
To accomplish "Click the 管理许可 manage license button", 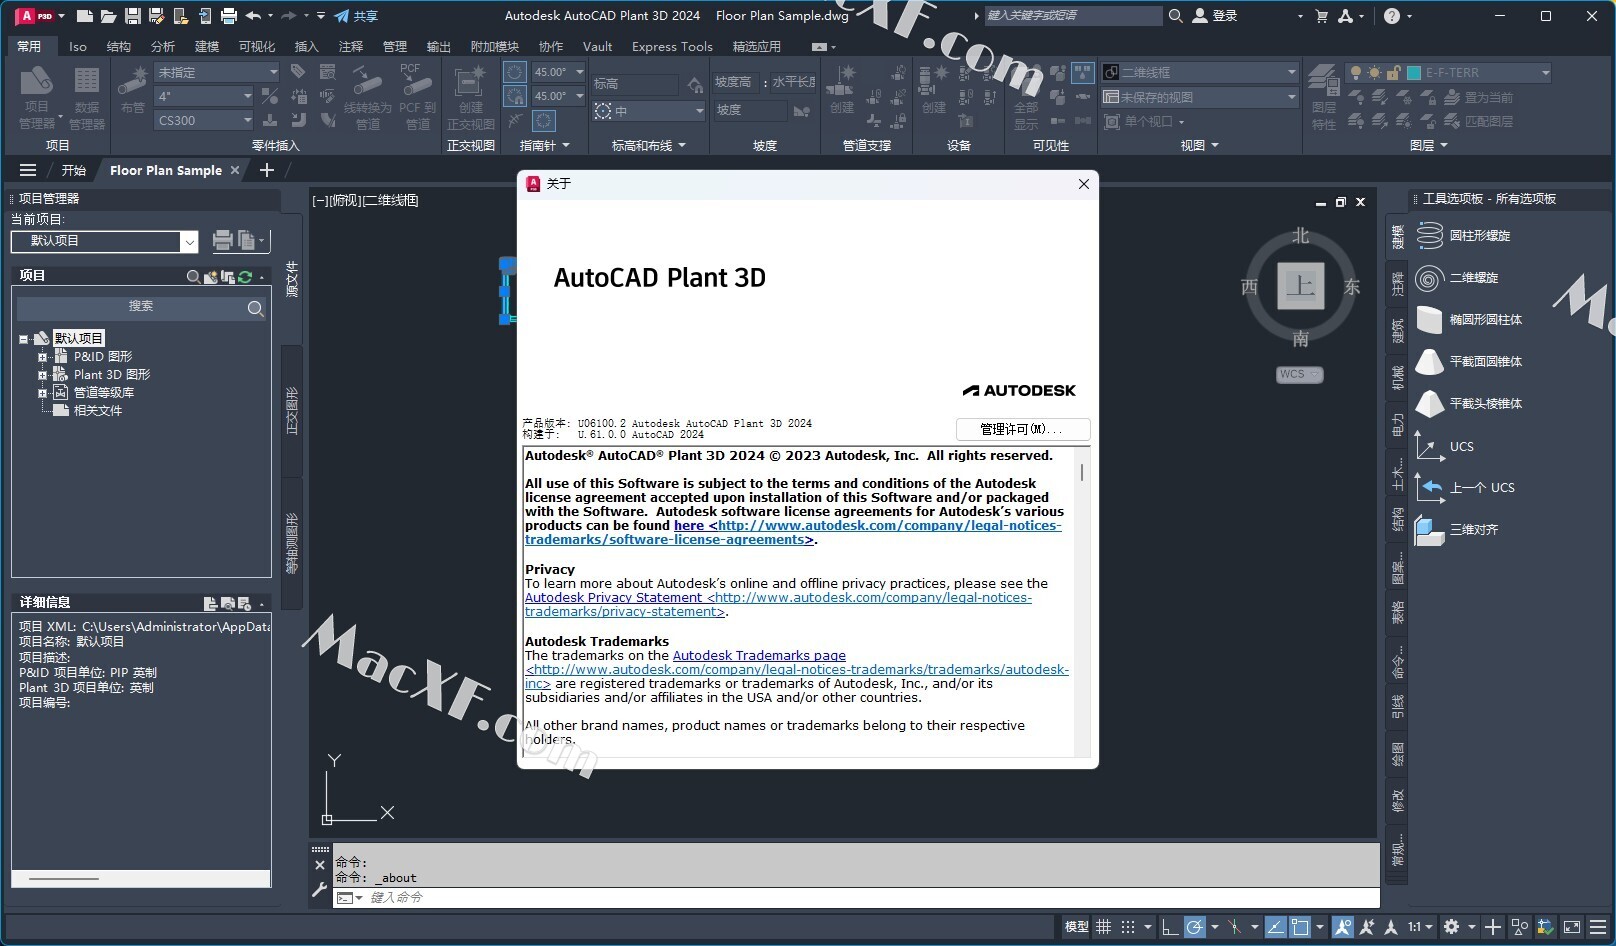I will 1022,429.
